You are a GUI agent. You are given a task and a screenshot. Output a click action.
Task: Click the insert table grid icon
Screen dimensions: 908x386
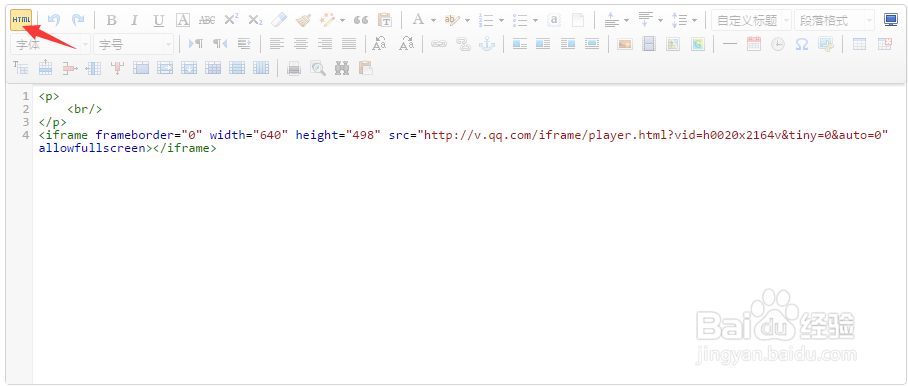pyautogui.click(x=859, y=44)
